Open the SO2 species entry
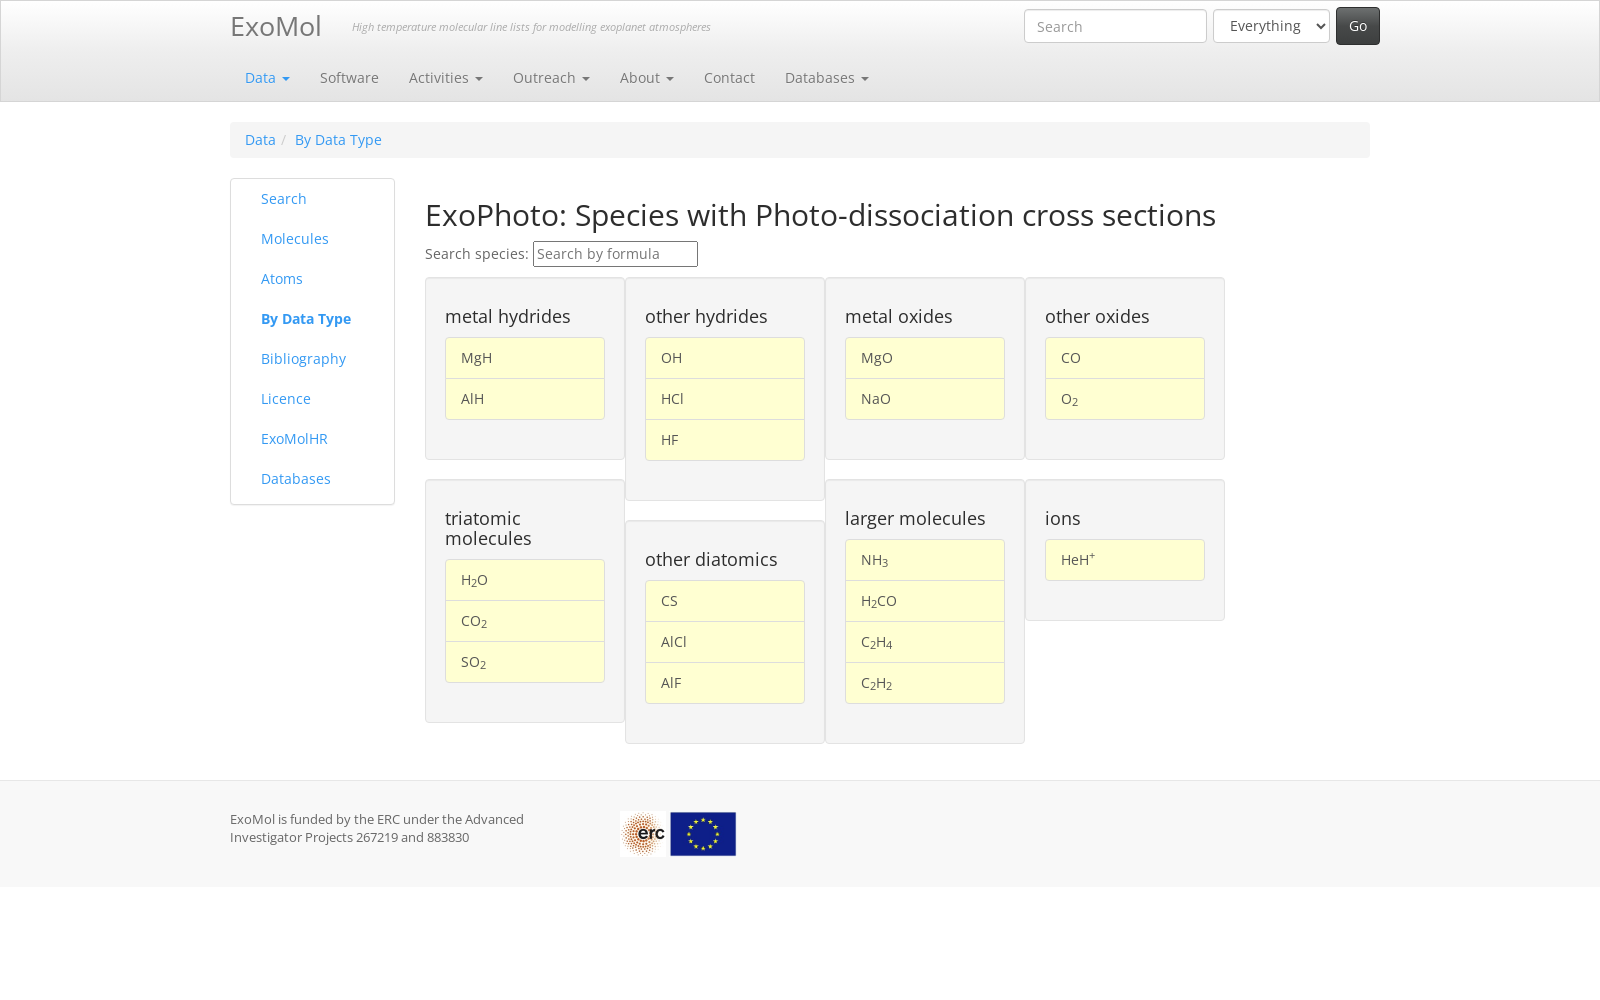The height and width of the screenshot is (1000, 1600). 525,662
